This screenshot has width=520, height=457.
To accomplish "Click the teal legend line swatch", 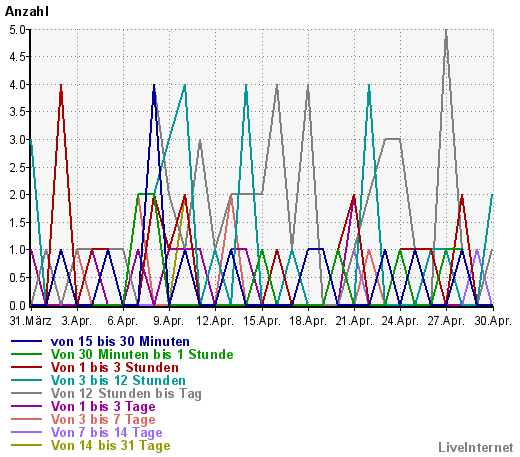I will [x=27, y=380].
